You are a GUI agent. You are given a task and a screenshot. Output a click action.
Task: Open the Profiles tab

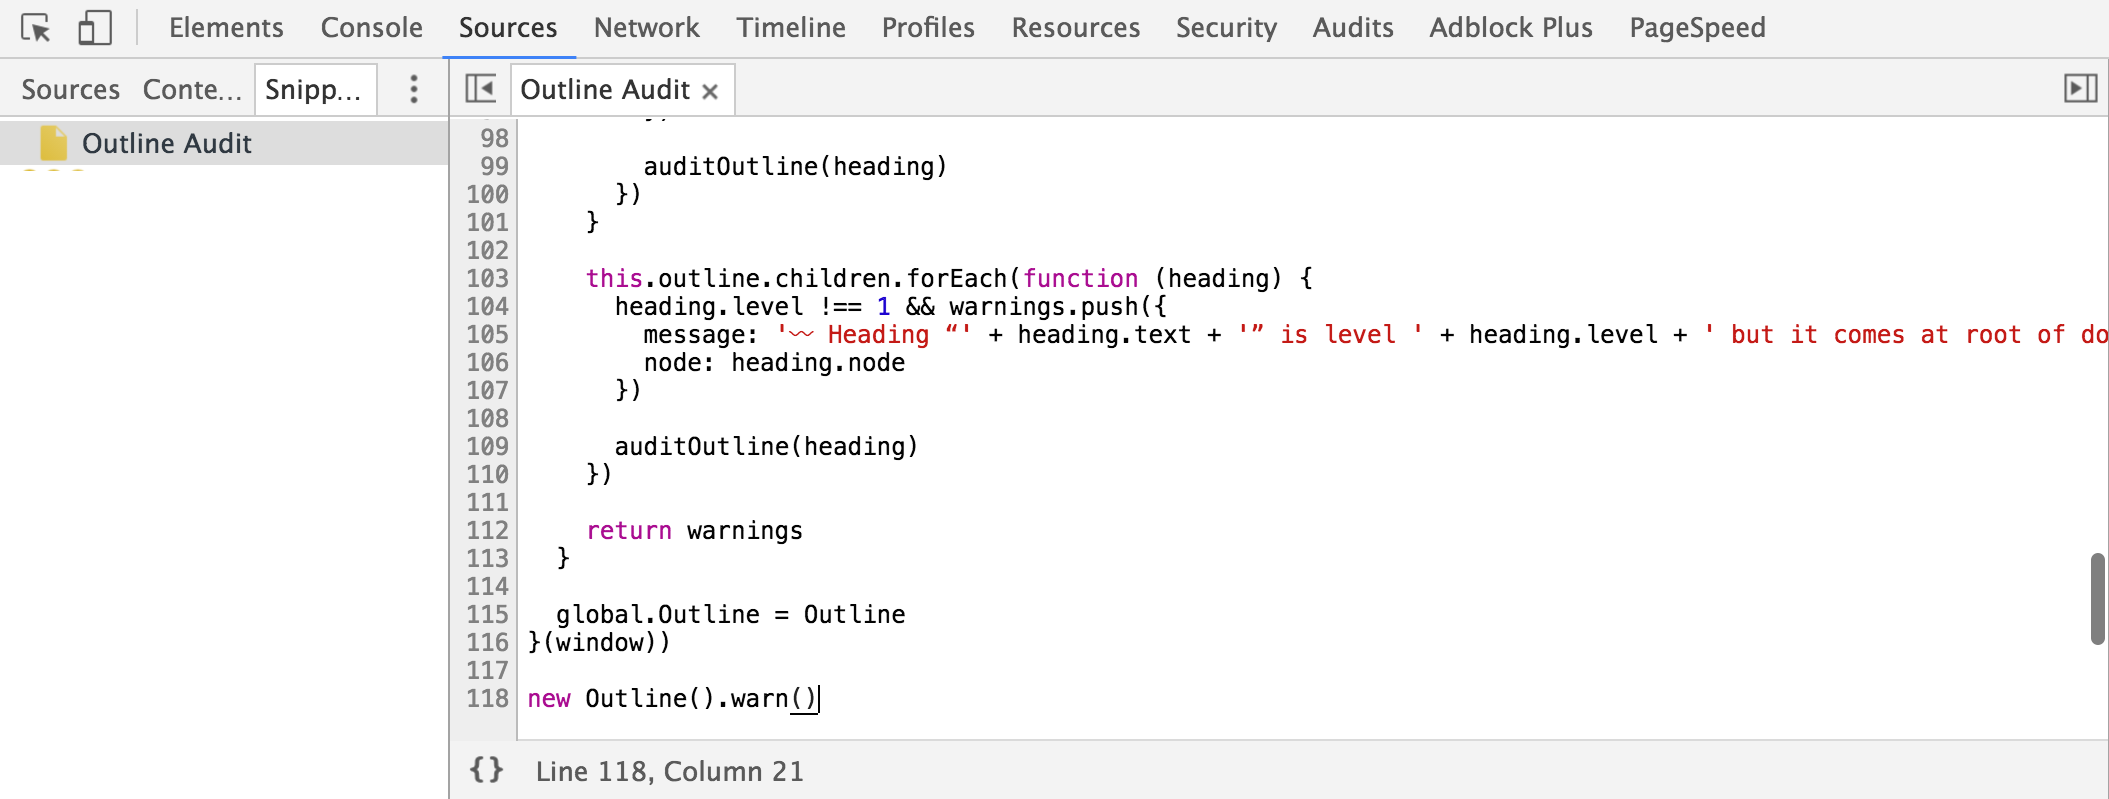coord(928,28)
